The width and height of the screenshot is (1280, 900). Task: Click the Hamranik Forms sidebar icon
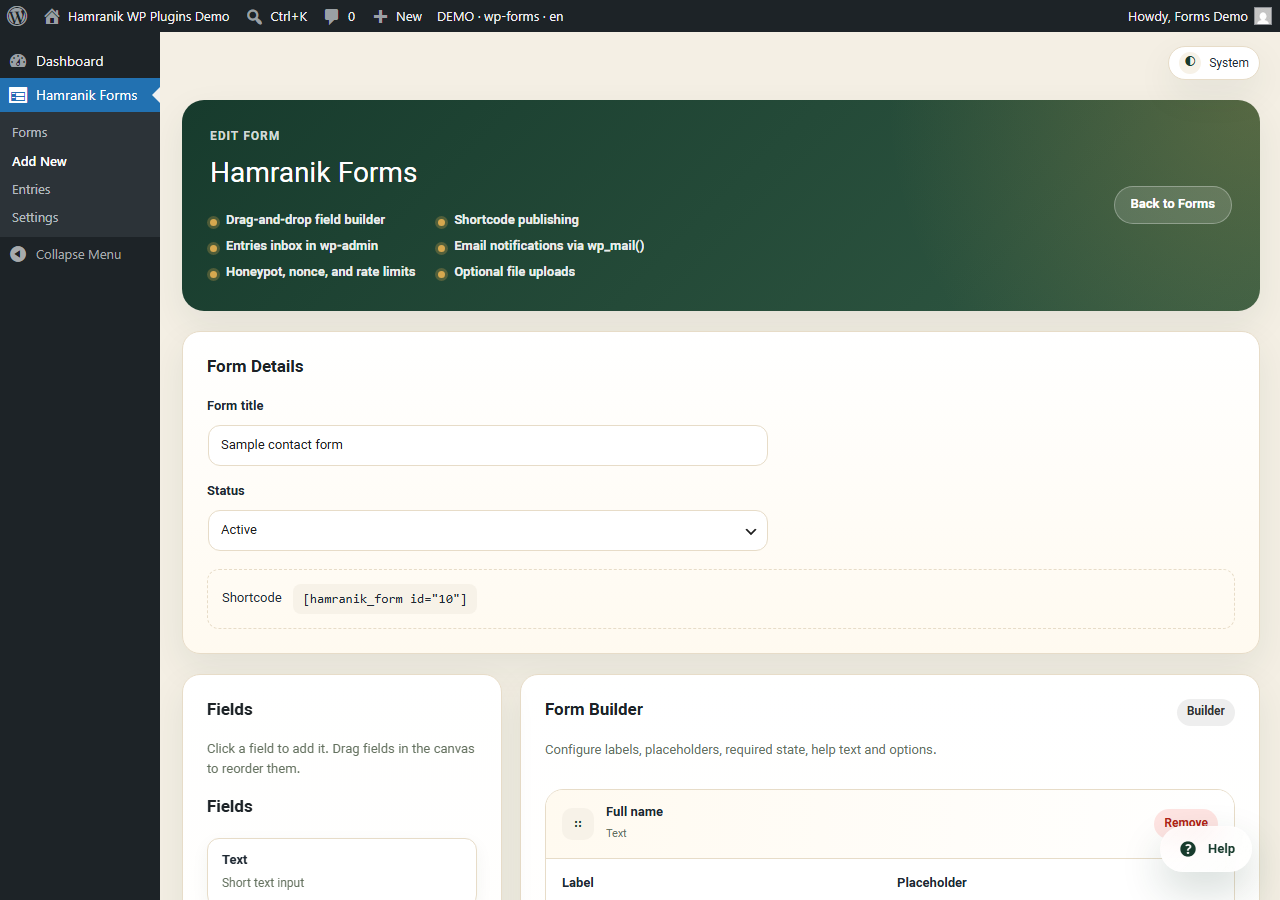[x=18, y=95]
